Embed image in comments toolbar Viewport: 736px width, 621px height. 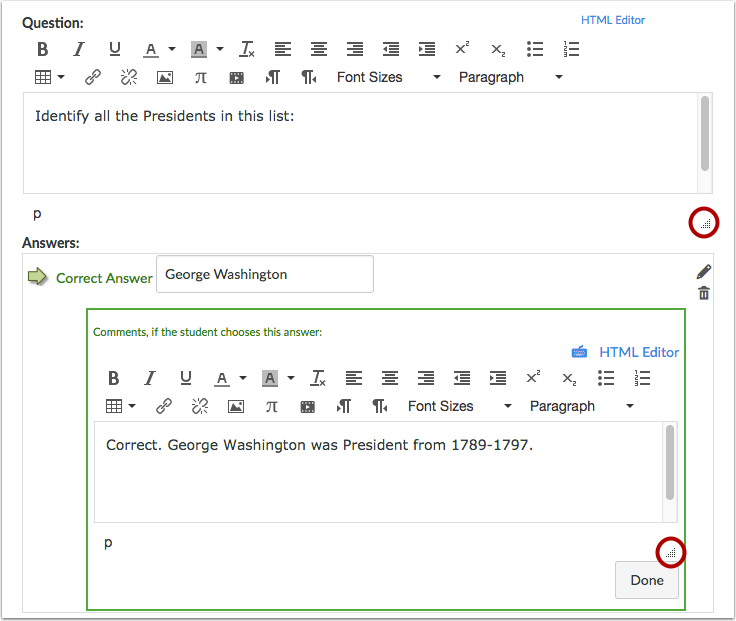tap(236, 406)
